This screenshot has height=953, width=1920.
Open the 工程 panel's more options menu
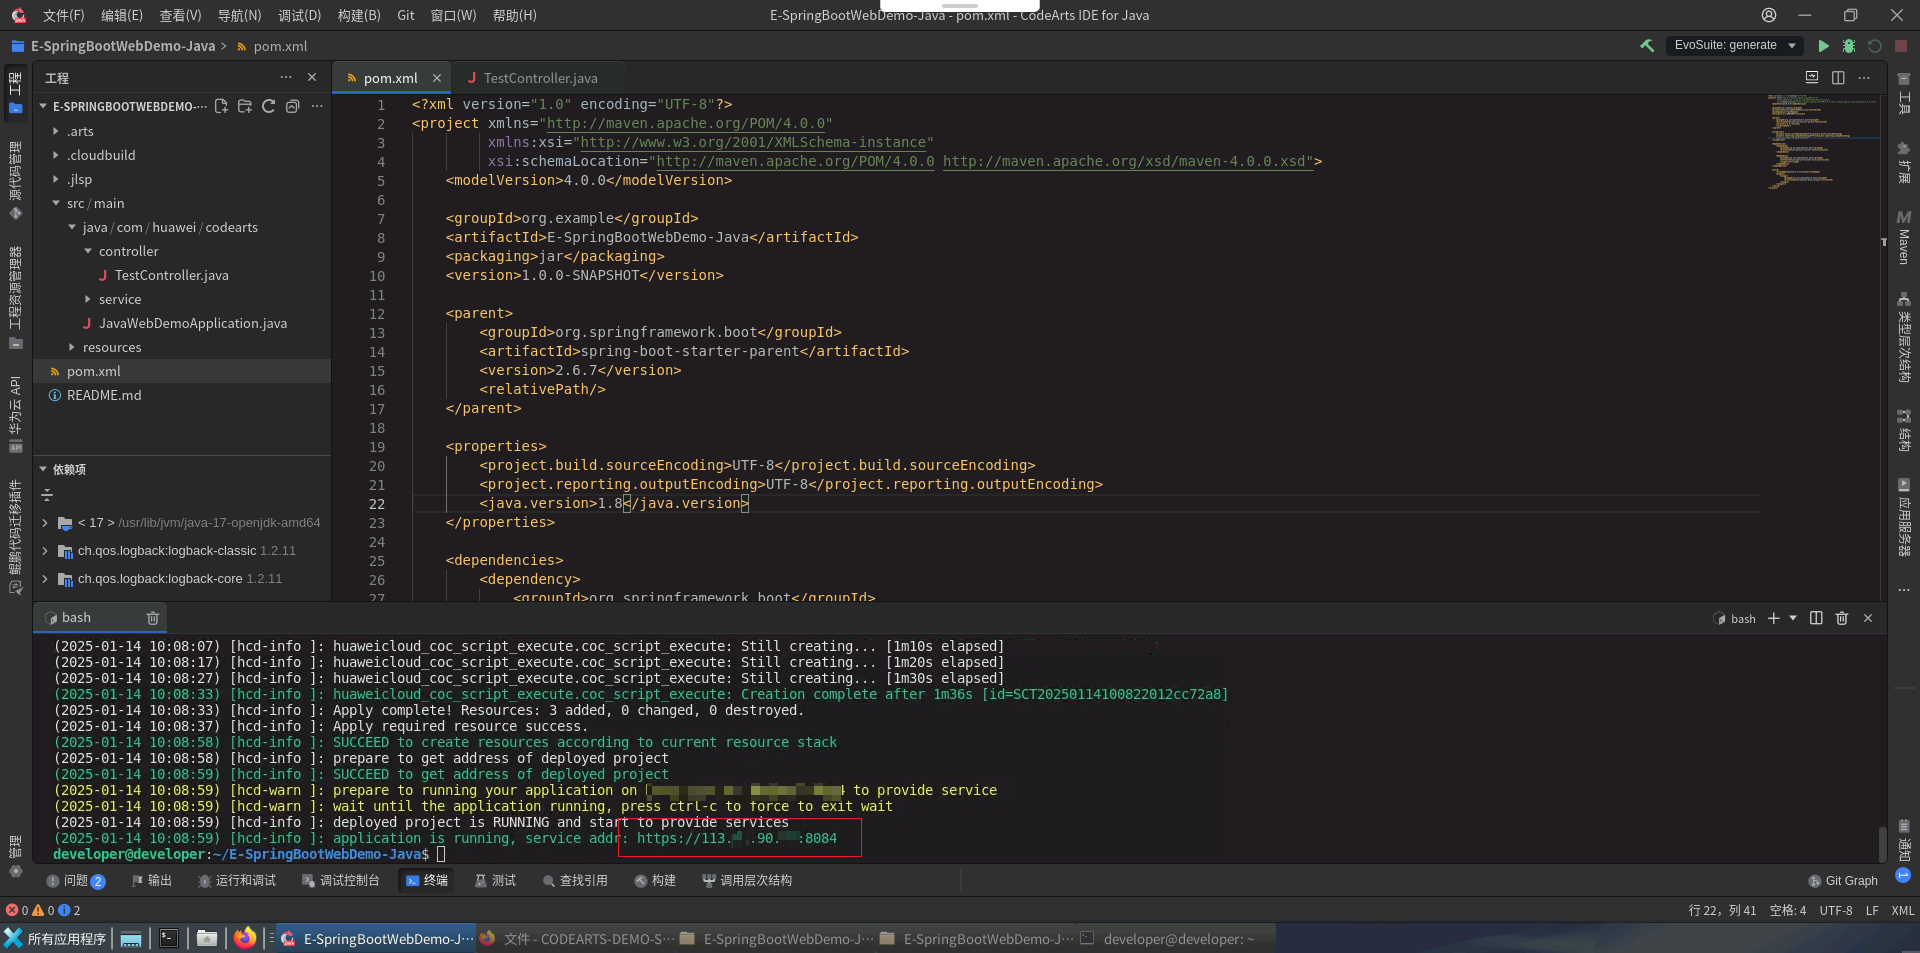click(x=286, y=77)
